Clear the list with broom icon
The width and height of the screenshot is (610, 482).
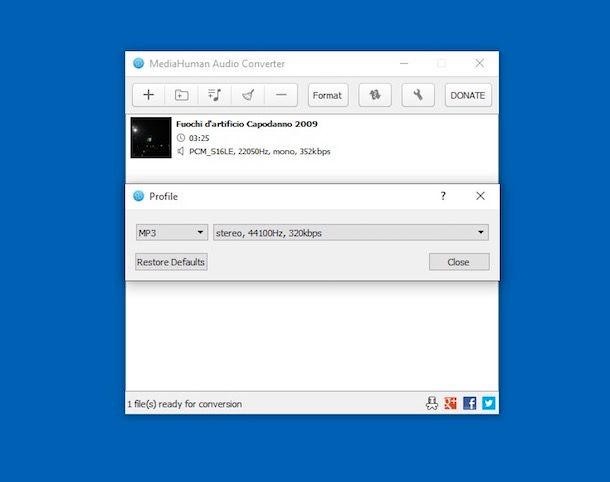[248, 95]
